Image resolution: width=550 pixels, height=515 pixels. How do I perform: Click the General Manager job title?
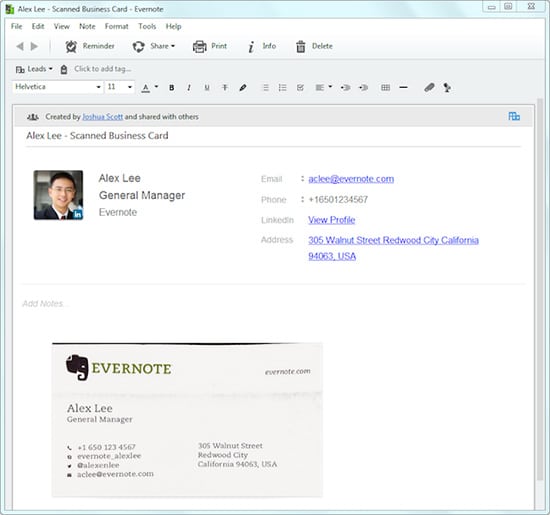tap(142, 195)
